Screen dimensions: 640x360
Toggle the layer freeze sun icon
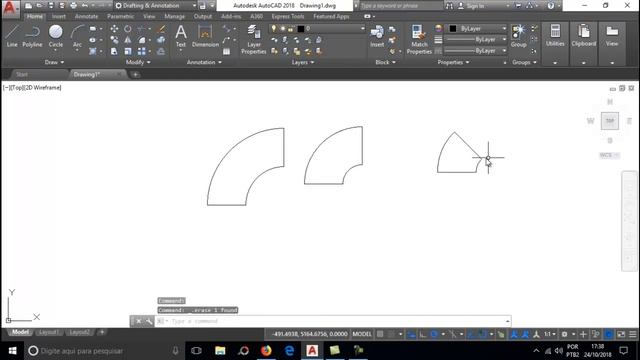pos(282,29)
